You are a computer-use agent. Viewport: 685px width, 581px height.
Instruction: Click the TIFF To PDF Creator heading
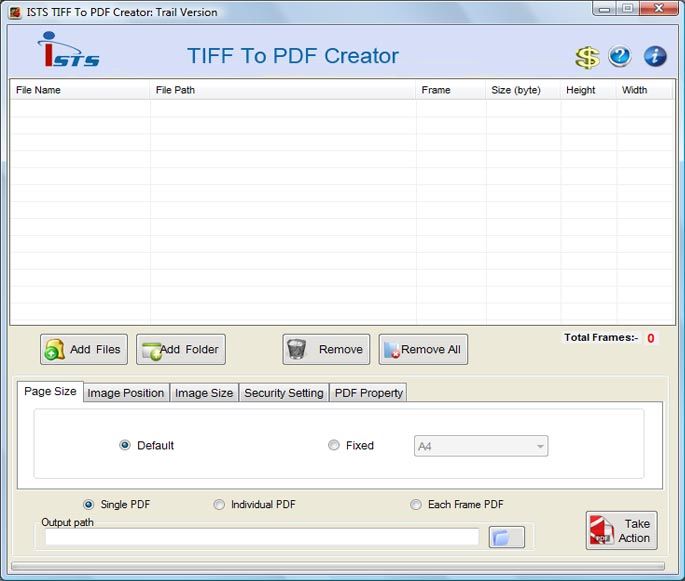(293, 56)
